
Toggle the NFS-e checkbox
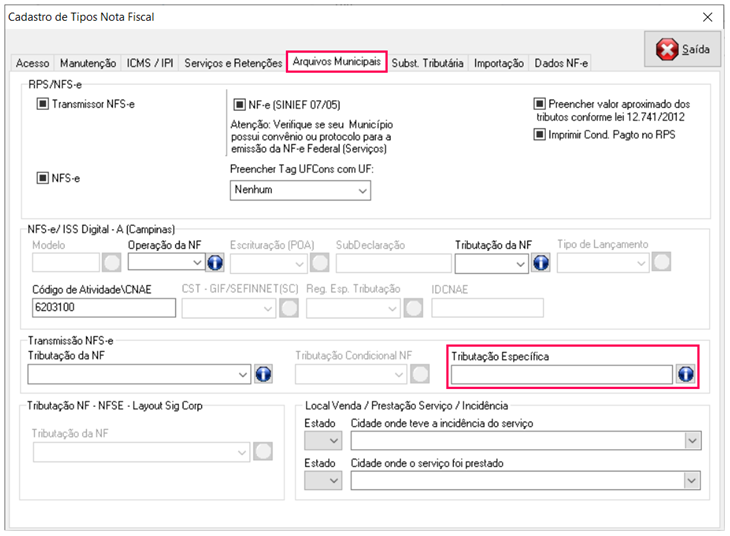point(43,179)
